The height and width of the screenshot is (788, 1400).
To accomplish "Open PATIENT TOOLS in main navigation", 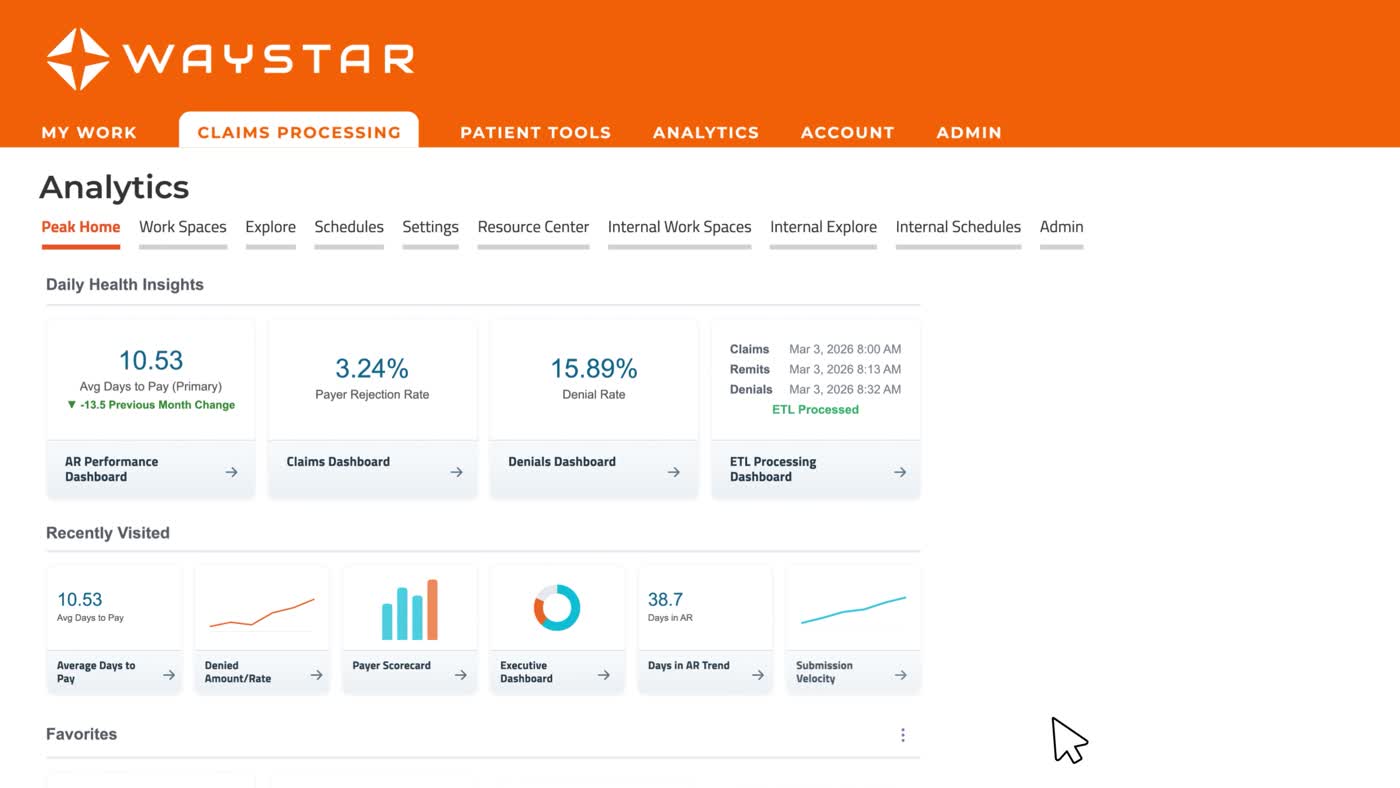I will [535, 132].
